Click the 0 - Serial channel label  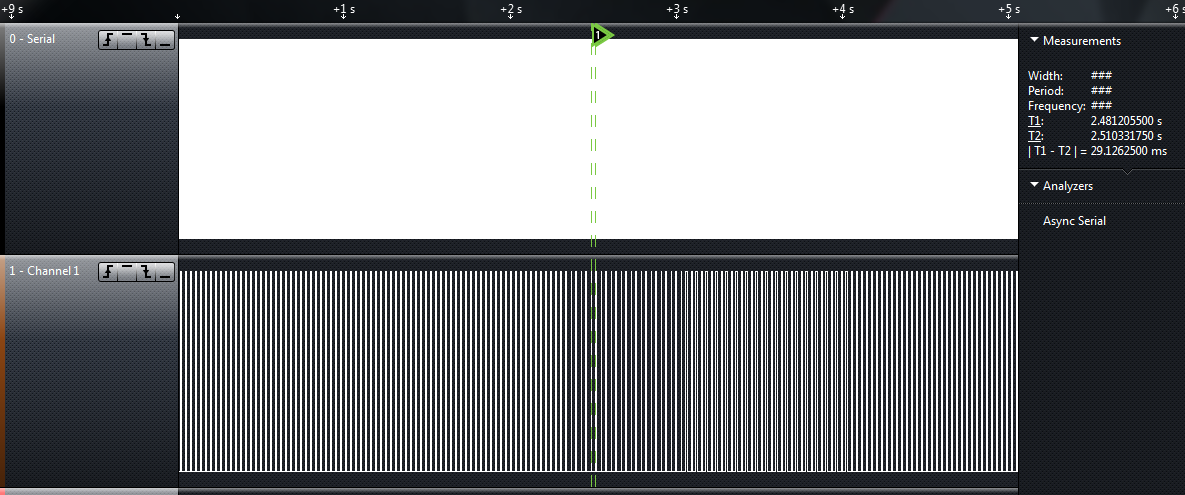(32, 39)
